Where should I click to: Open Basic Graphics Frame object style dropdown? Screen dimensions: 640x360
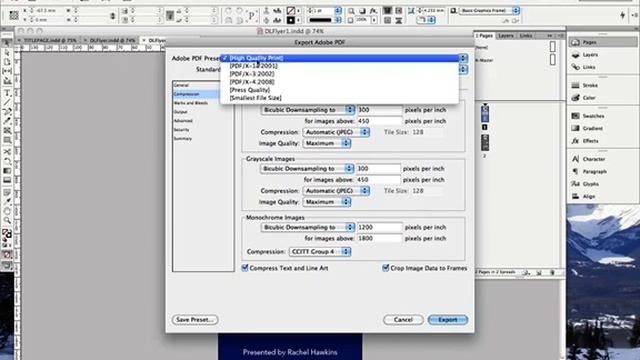489,11
